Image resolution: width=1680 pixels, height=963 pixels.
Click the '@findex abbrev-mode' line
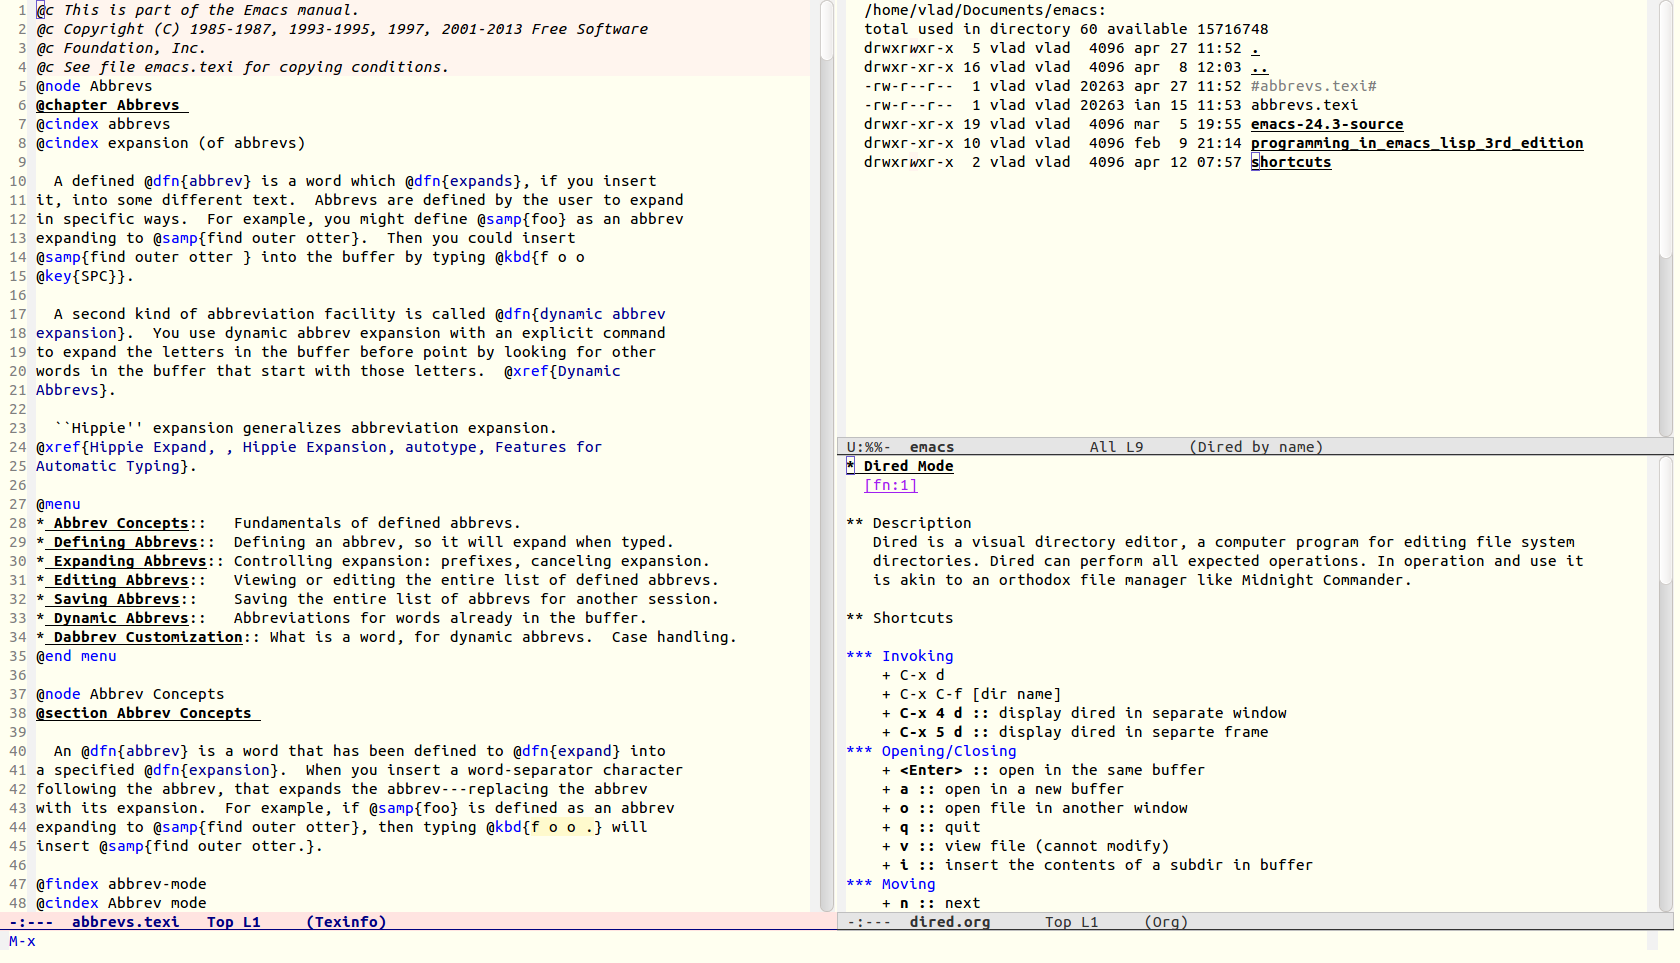coord(121,884)
